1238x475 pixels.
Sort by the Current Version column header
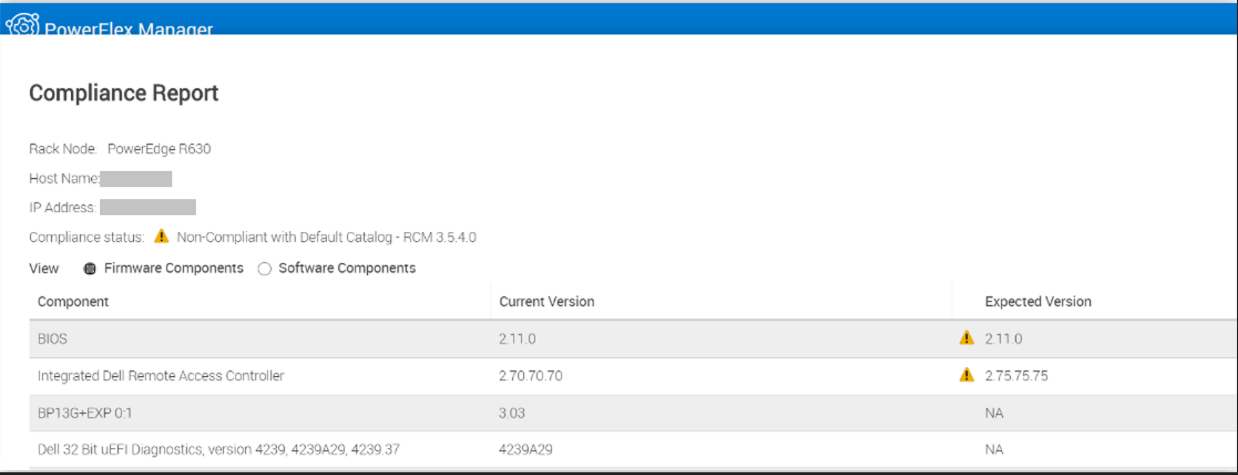[546, 301]
